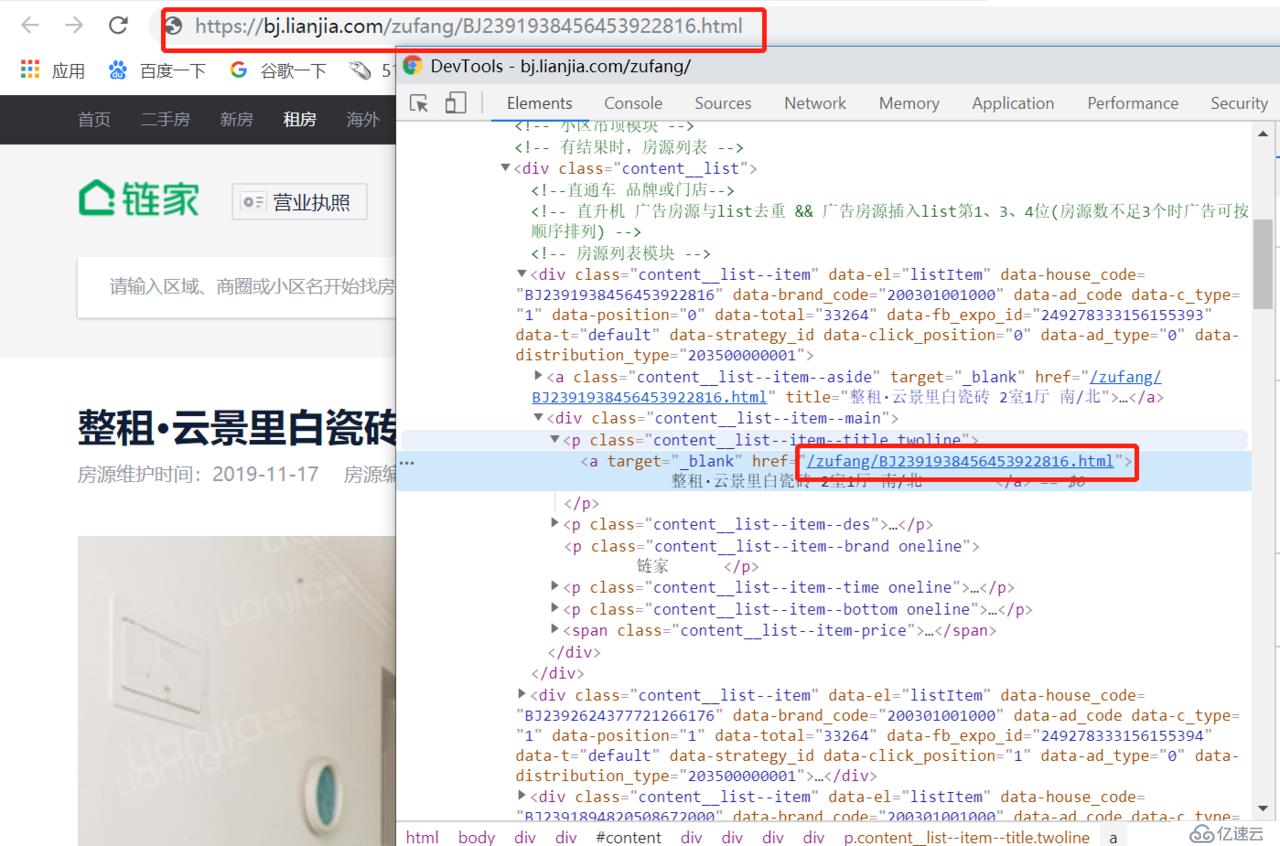Open 二手房 in the Lianjia navigation
The image size is (1280, 846).
point(165,119)
